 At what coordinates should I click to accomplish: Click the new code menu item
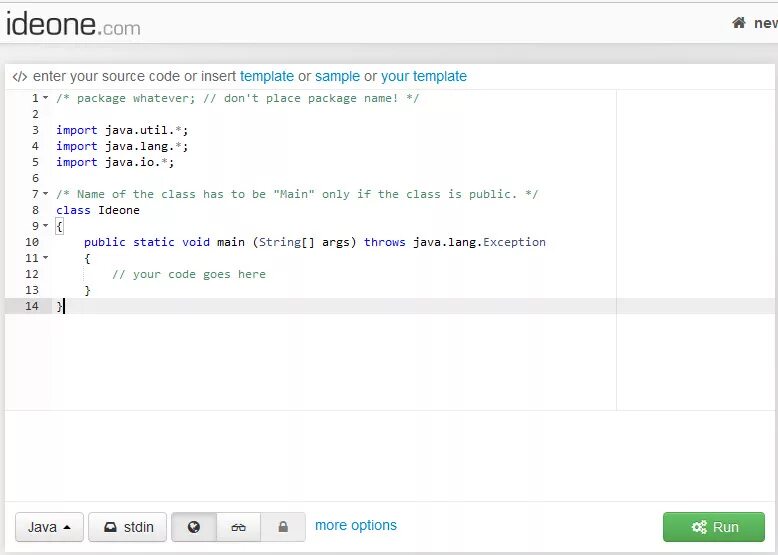[x=766, y=23]
